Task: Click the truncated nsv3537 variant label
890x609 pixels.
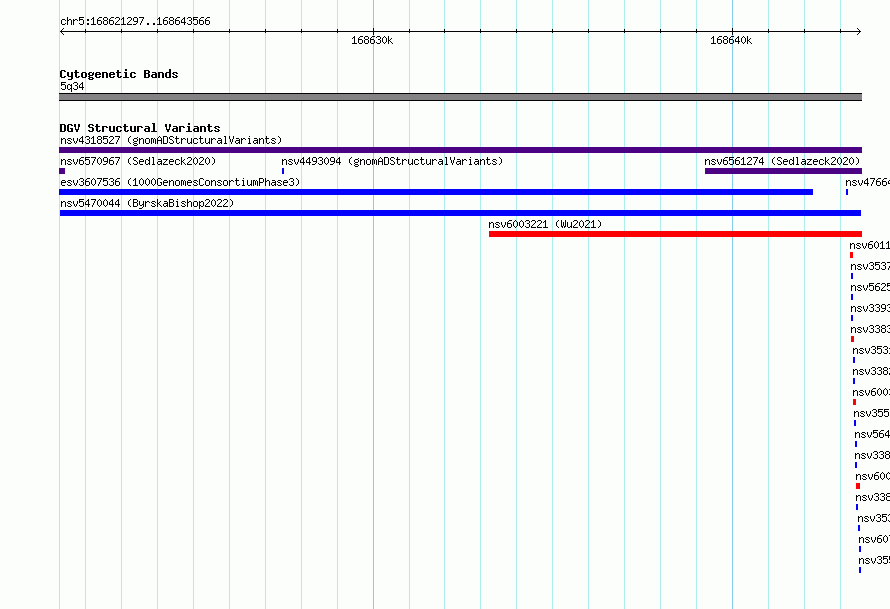Action: pos(870,266)
